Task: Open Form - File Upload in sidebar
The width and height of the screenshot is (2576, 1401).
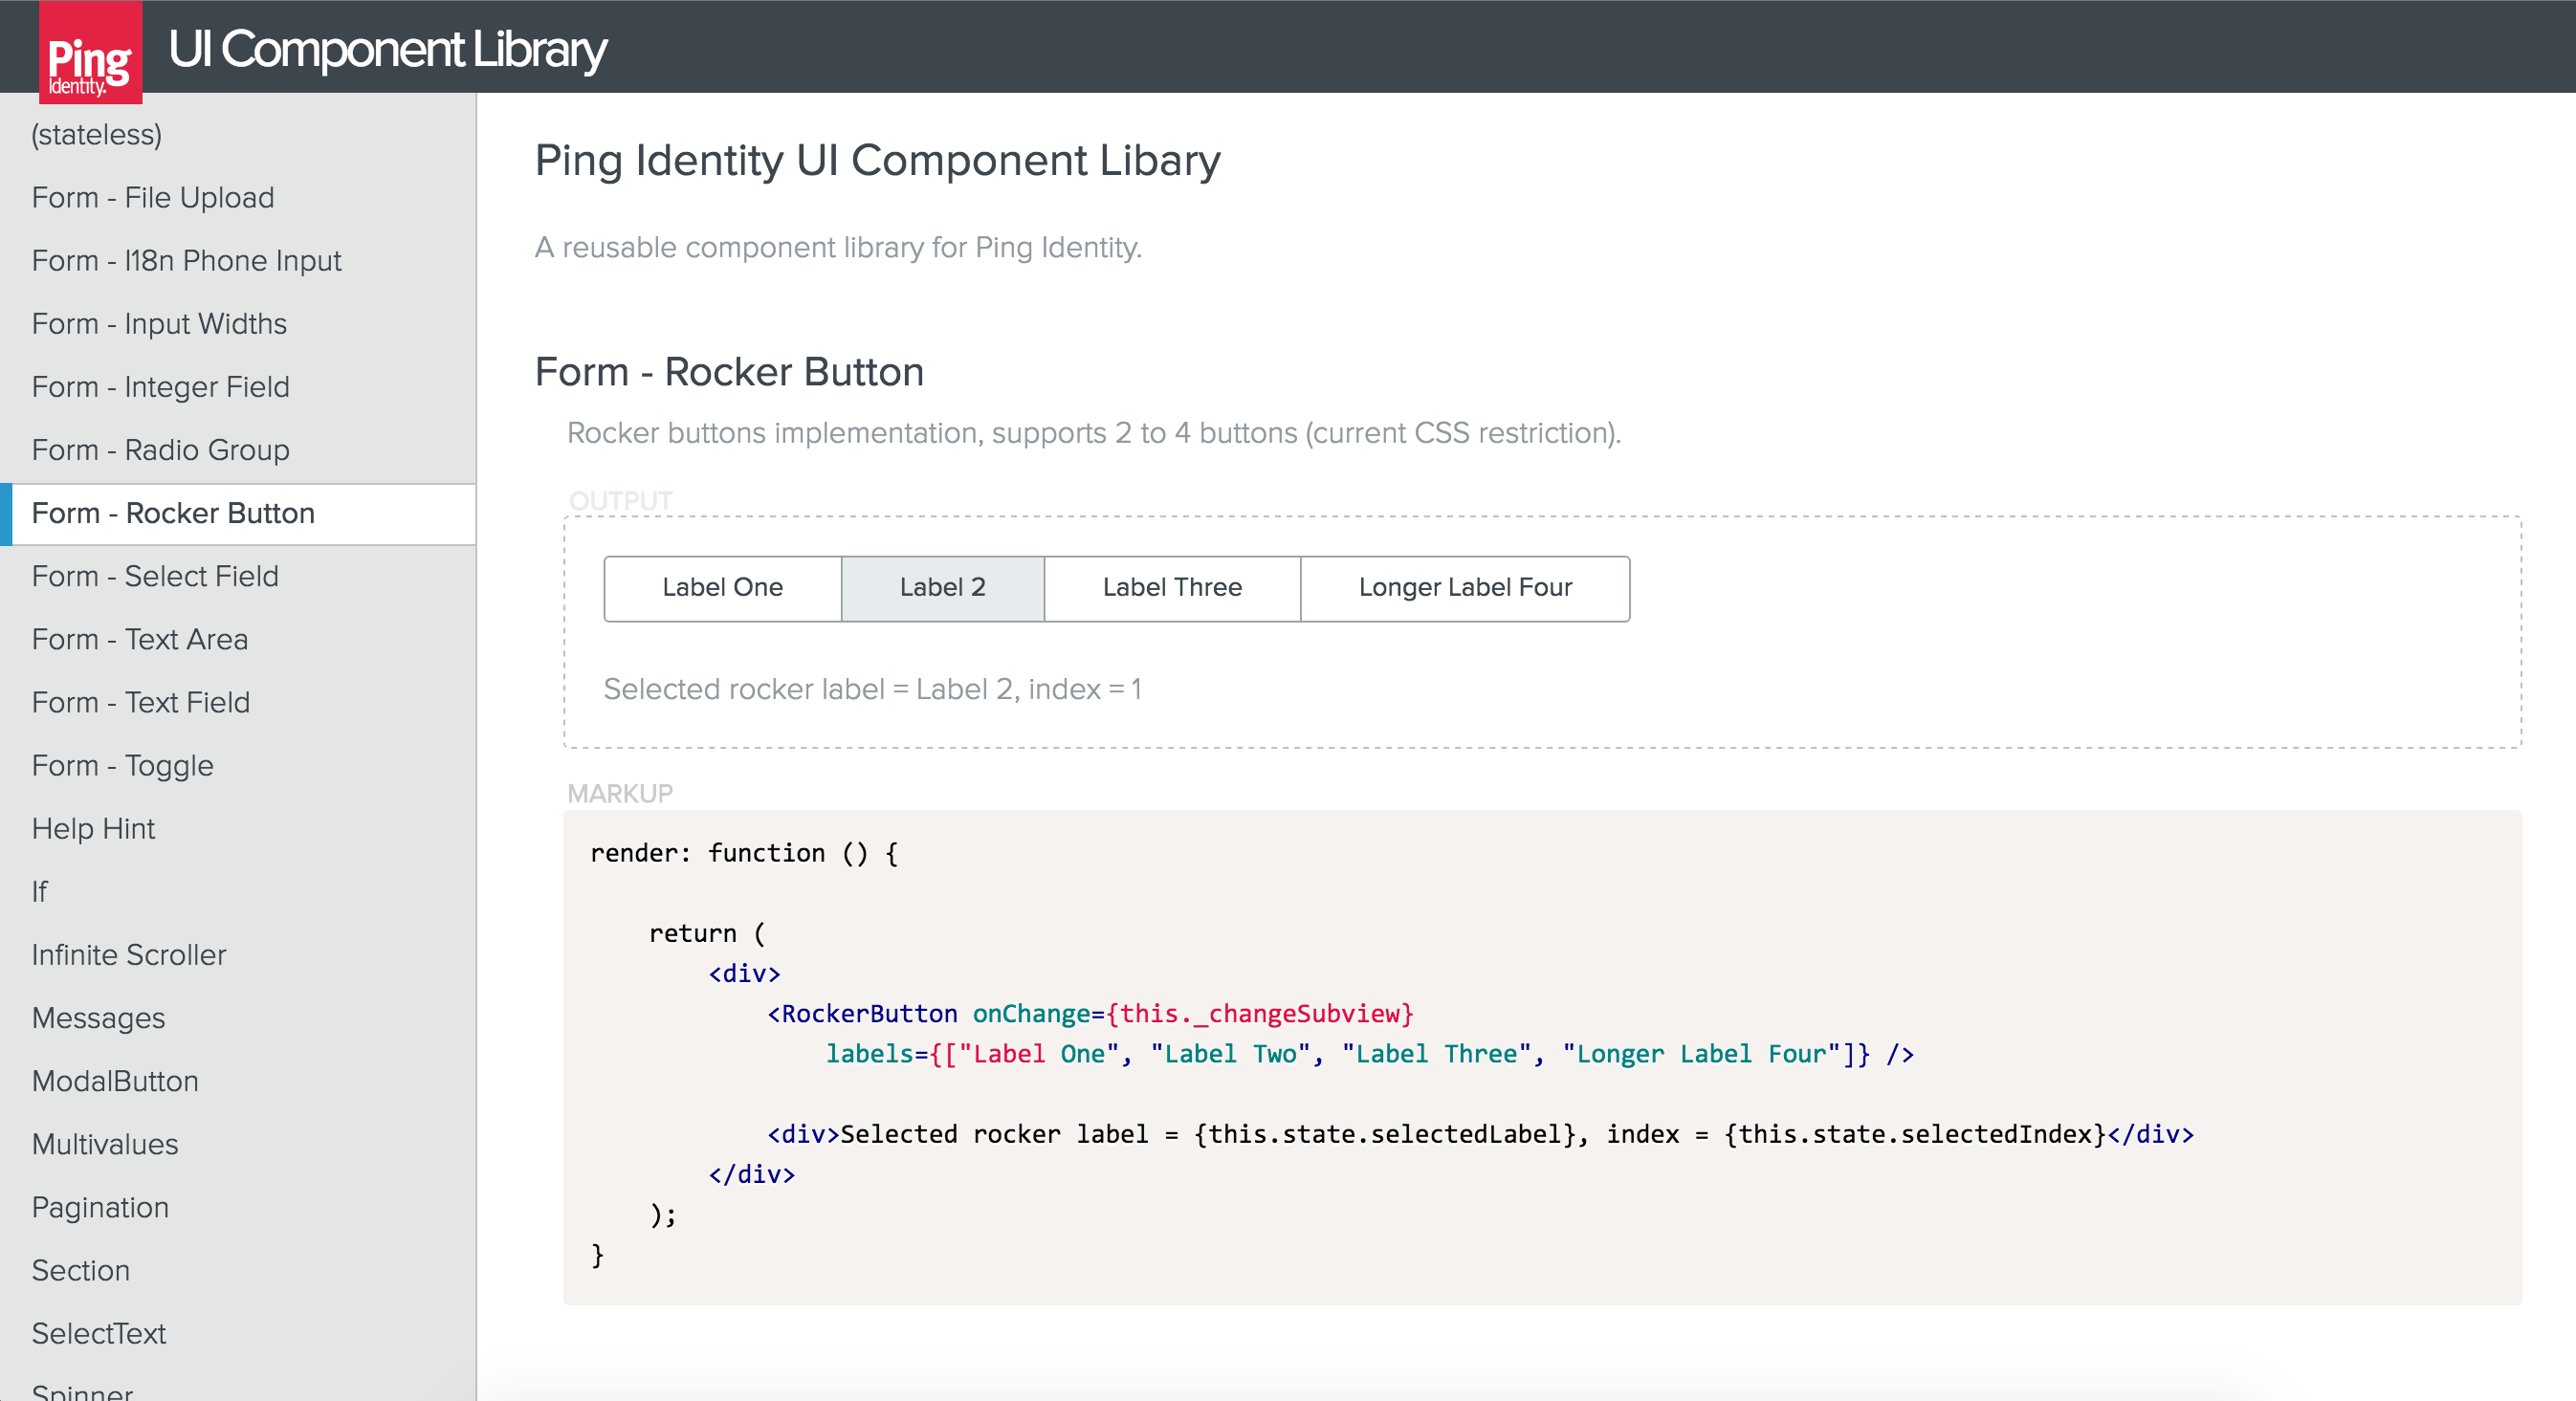Action: tap(153, 198)
